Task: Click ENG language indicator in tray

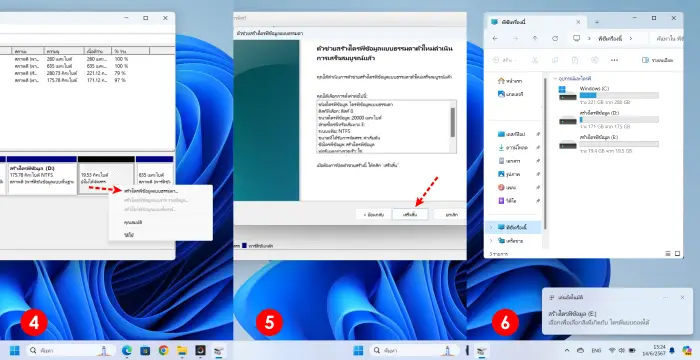Action: [596, 351]
